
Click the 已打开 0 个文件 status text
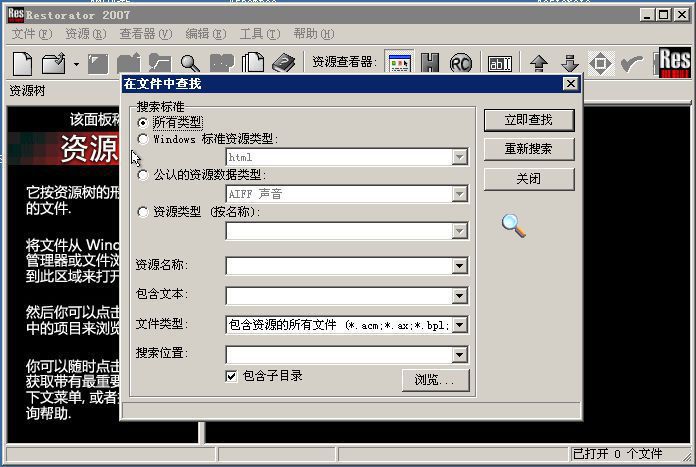(x=617, y=454)
